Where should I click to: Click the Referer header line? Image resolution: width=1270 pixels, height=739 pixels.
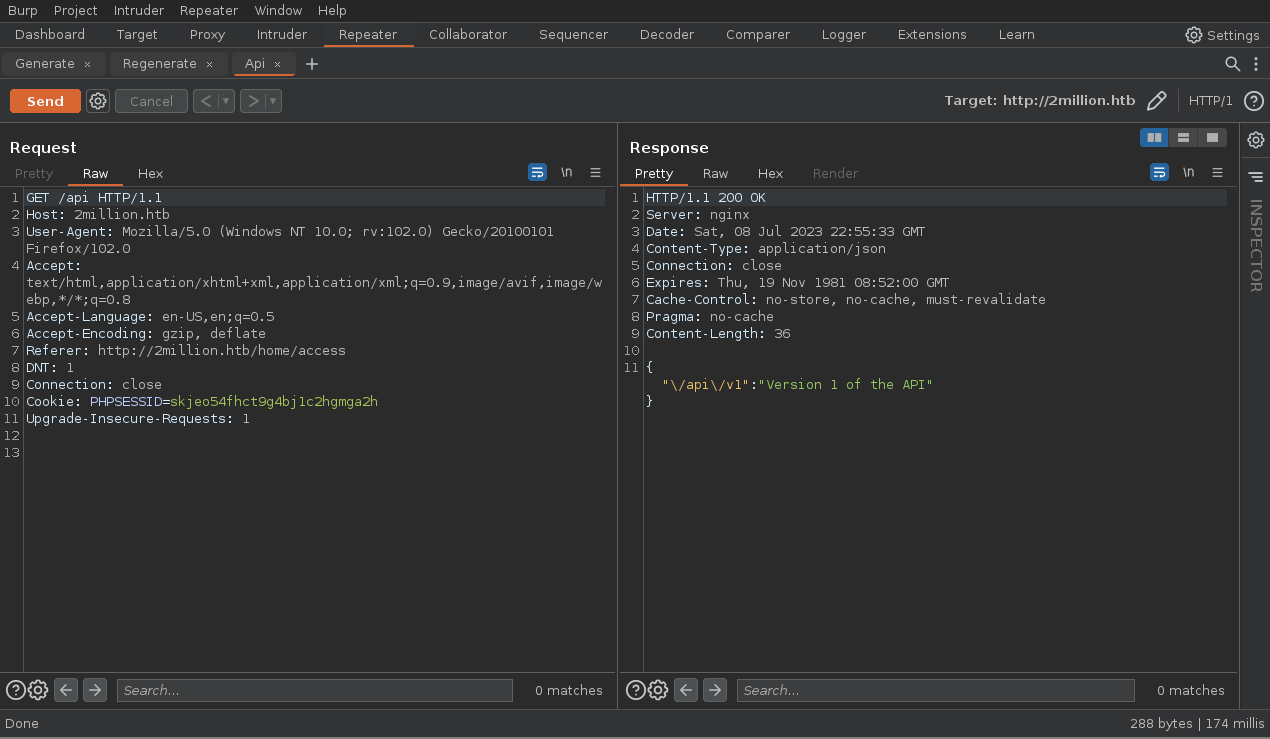pyautogui.click(x=186, y=351)
